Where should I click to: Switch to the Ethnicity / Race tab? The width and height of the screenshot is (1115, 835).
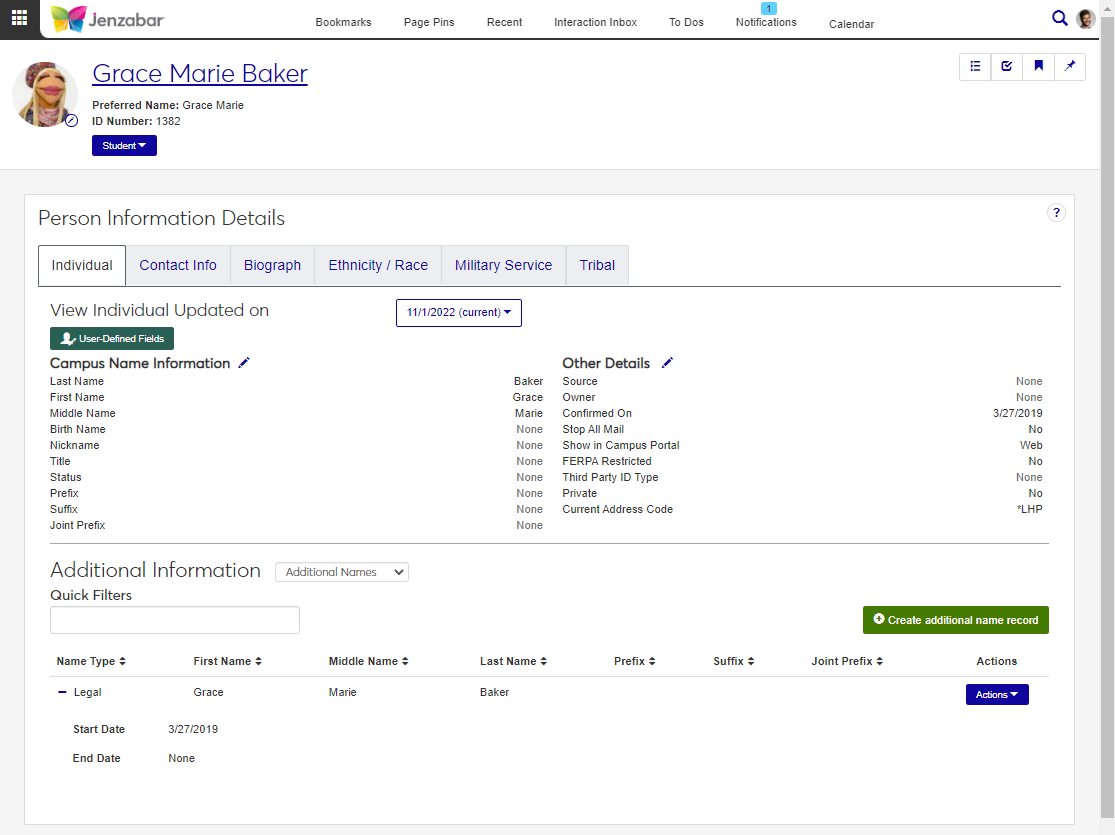(x=378, y=265)
